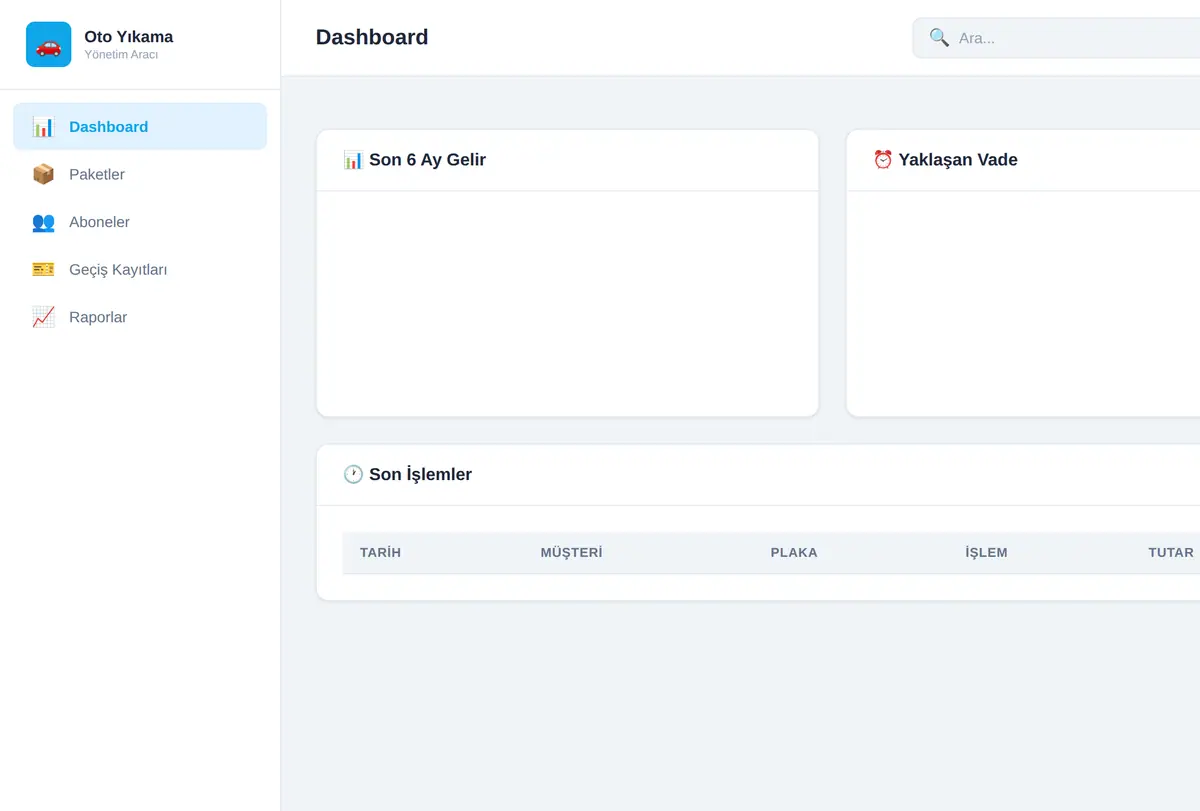Screen dimensions: 1200x811
Task: Open the Aboneler page
Action: pos(140,222)
